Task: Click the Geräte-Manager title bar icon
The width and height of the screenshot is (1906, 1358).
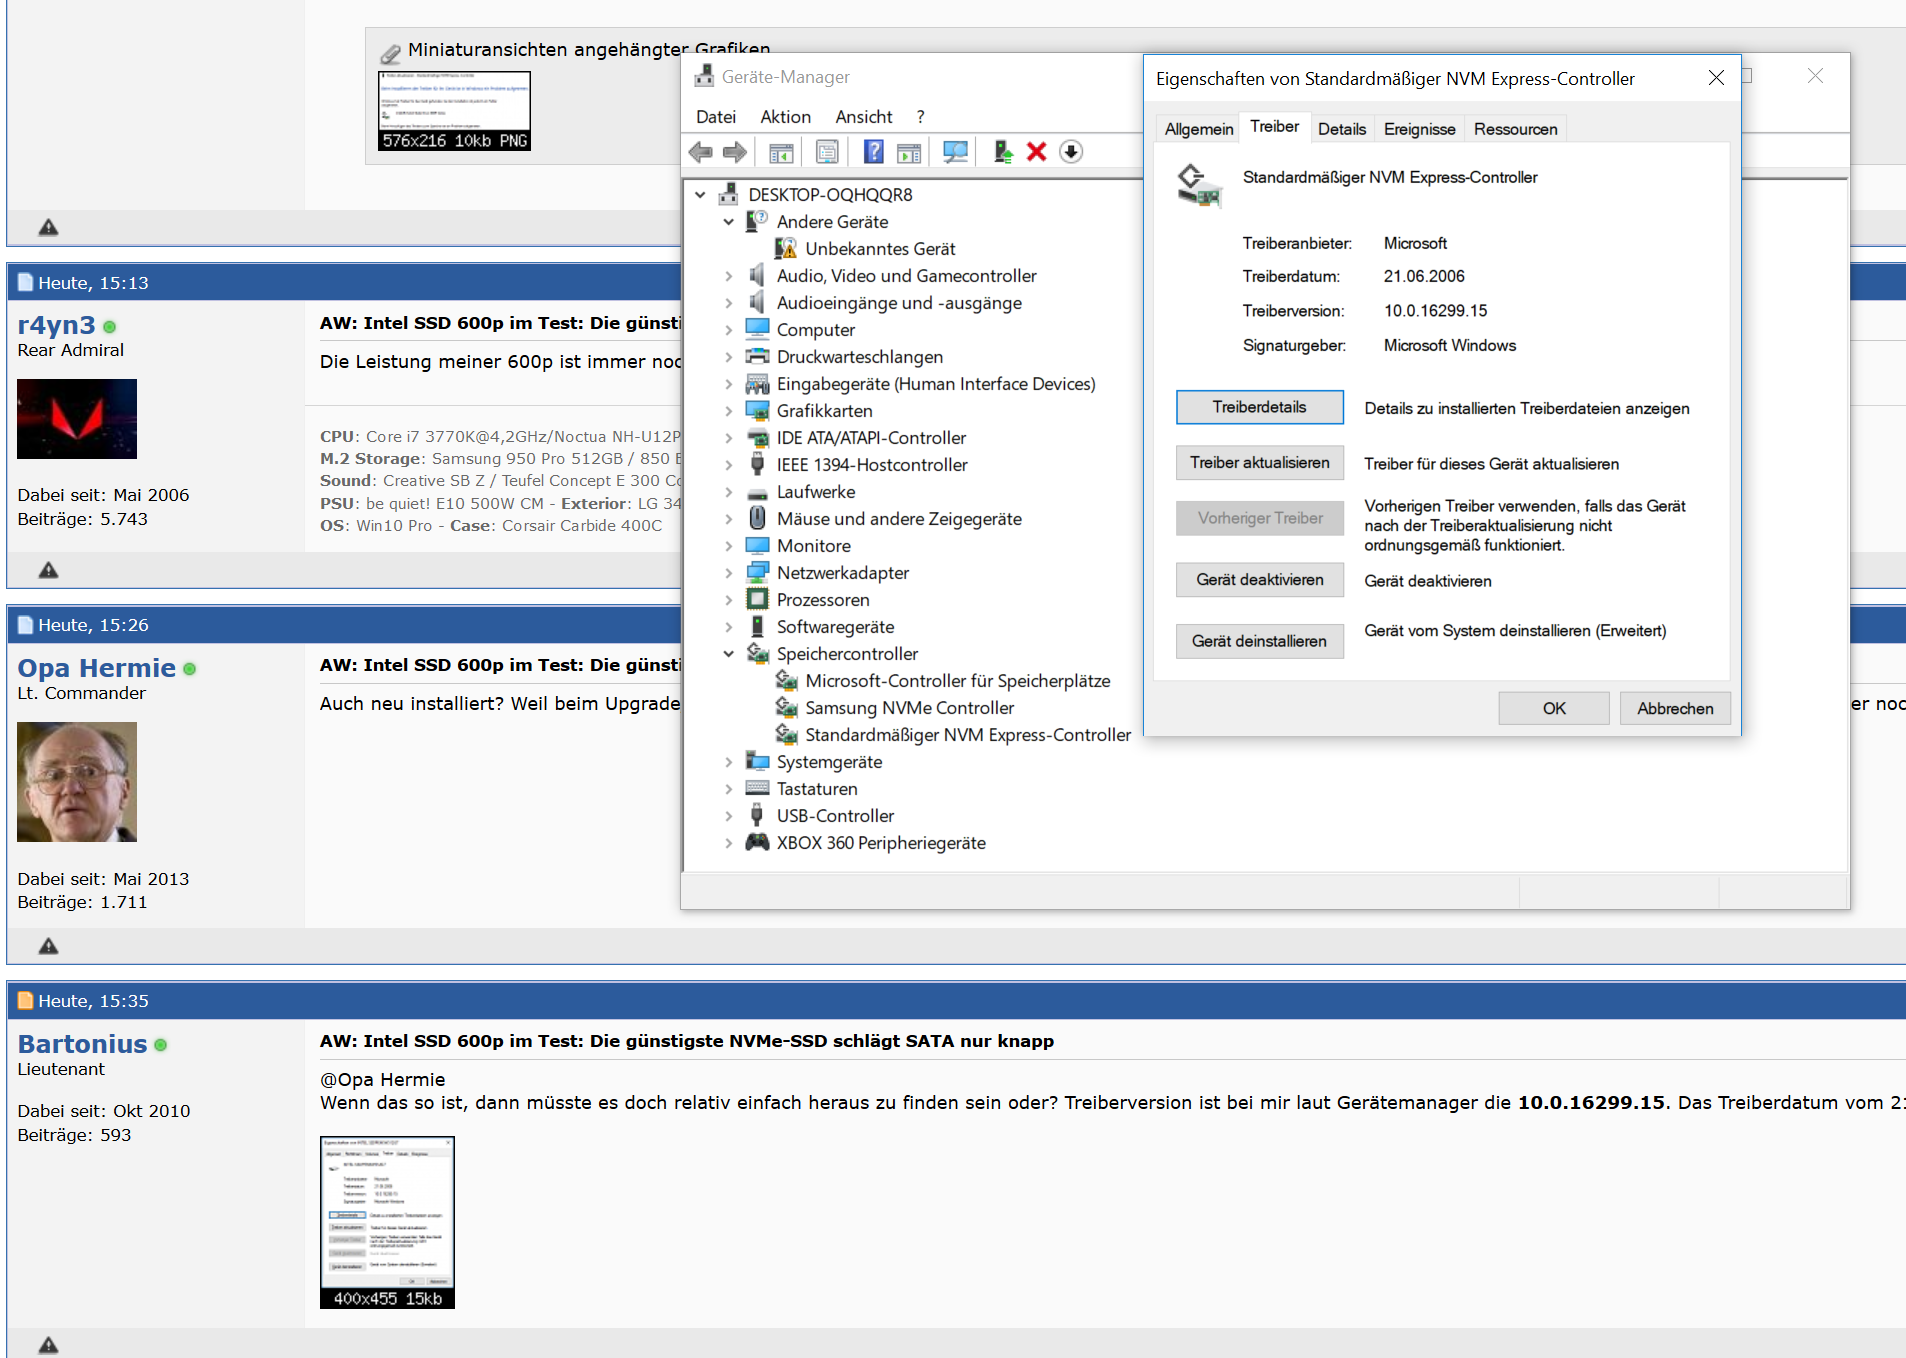Action: pyautogui.click(x=705, y=76)
